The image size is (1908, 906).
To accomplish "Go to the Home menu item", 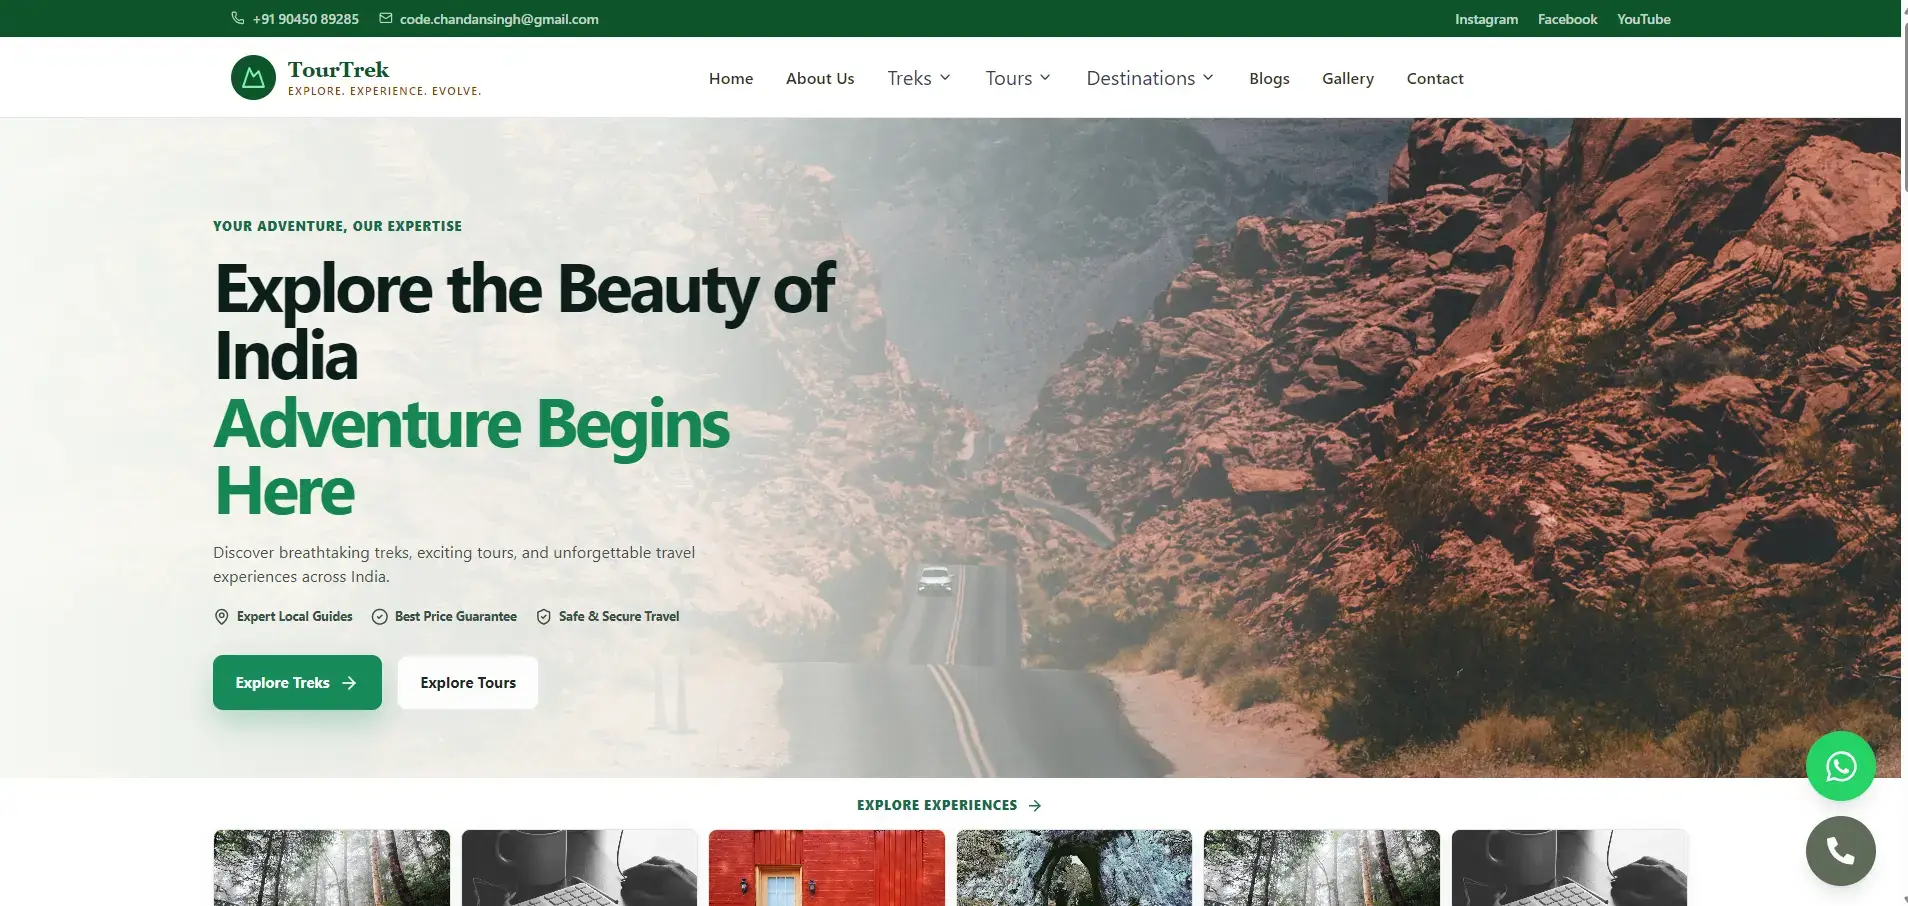I will [731, 78].
